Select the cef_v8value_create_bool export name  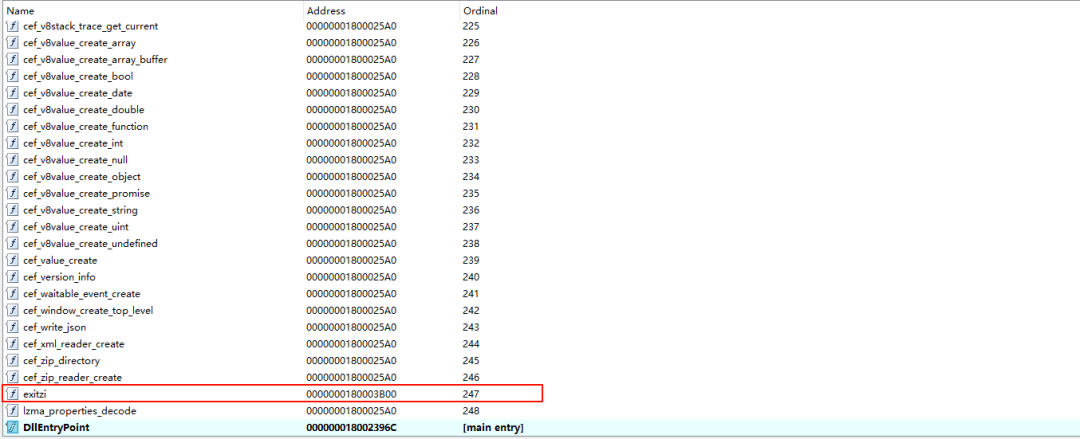[x=79, y=76]
